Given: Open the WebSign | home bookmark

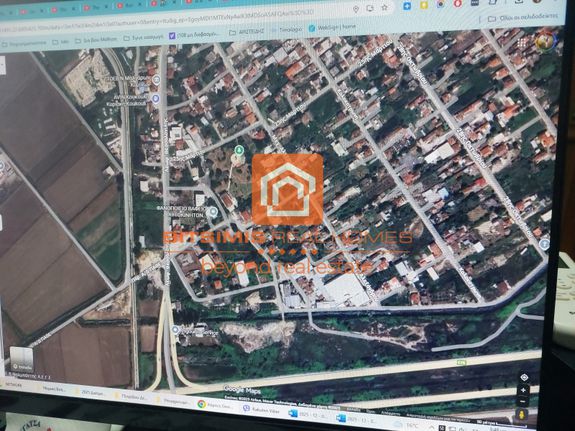Looking at the screenshot, I should click(332, 27).
